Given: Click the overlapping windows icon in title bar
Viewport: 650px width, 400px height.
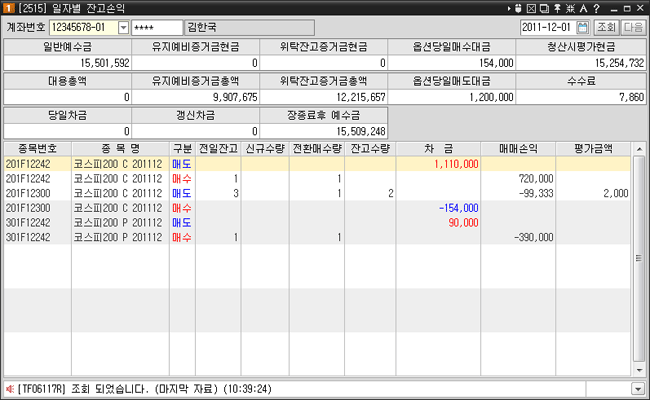Looking at the screenshot, I should point(544,8).
